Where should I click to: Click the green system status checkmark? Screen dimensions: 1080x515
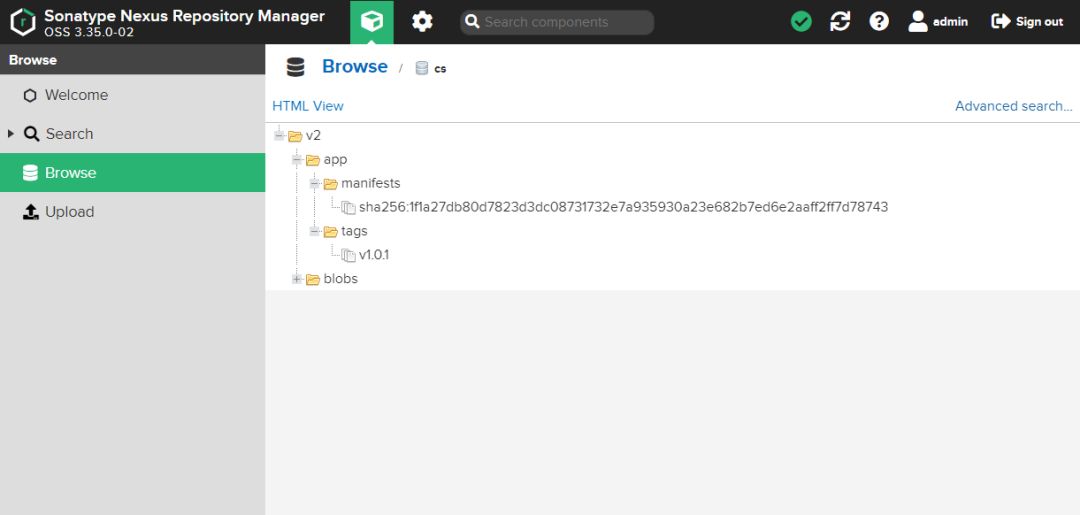coord(801,22)
